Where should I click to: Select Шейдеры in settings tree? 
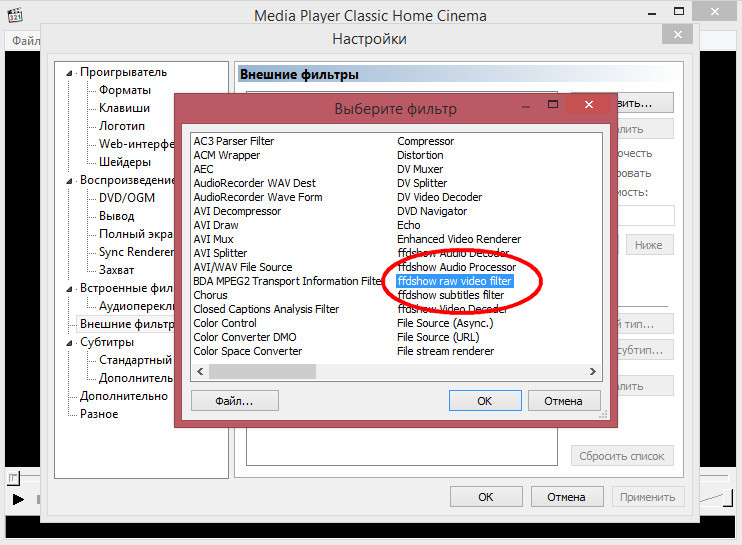(x=125, y=162)
